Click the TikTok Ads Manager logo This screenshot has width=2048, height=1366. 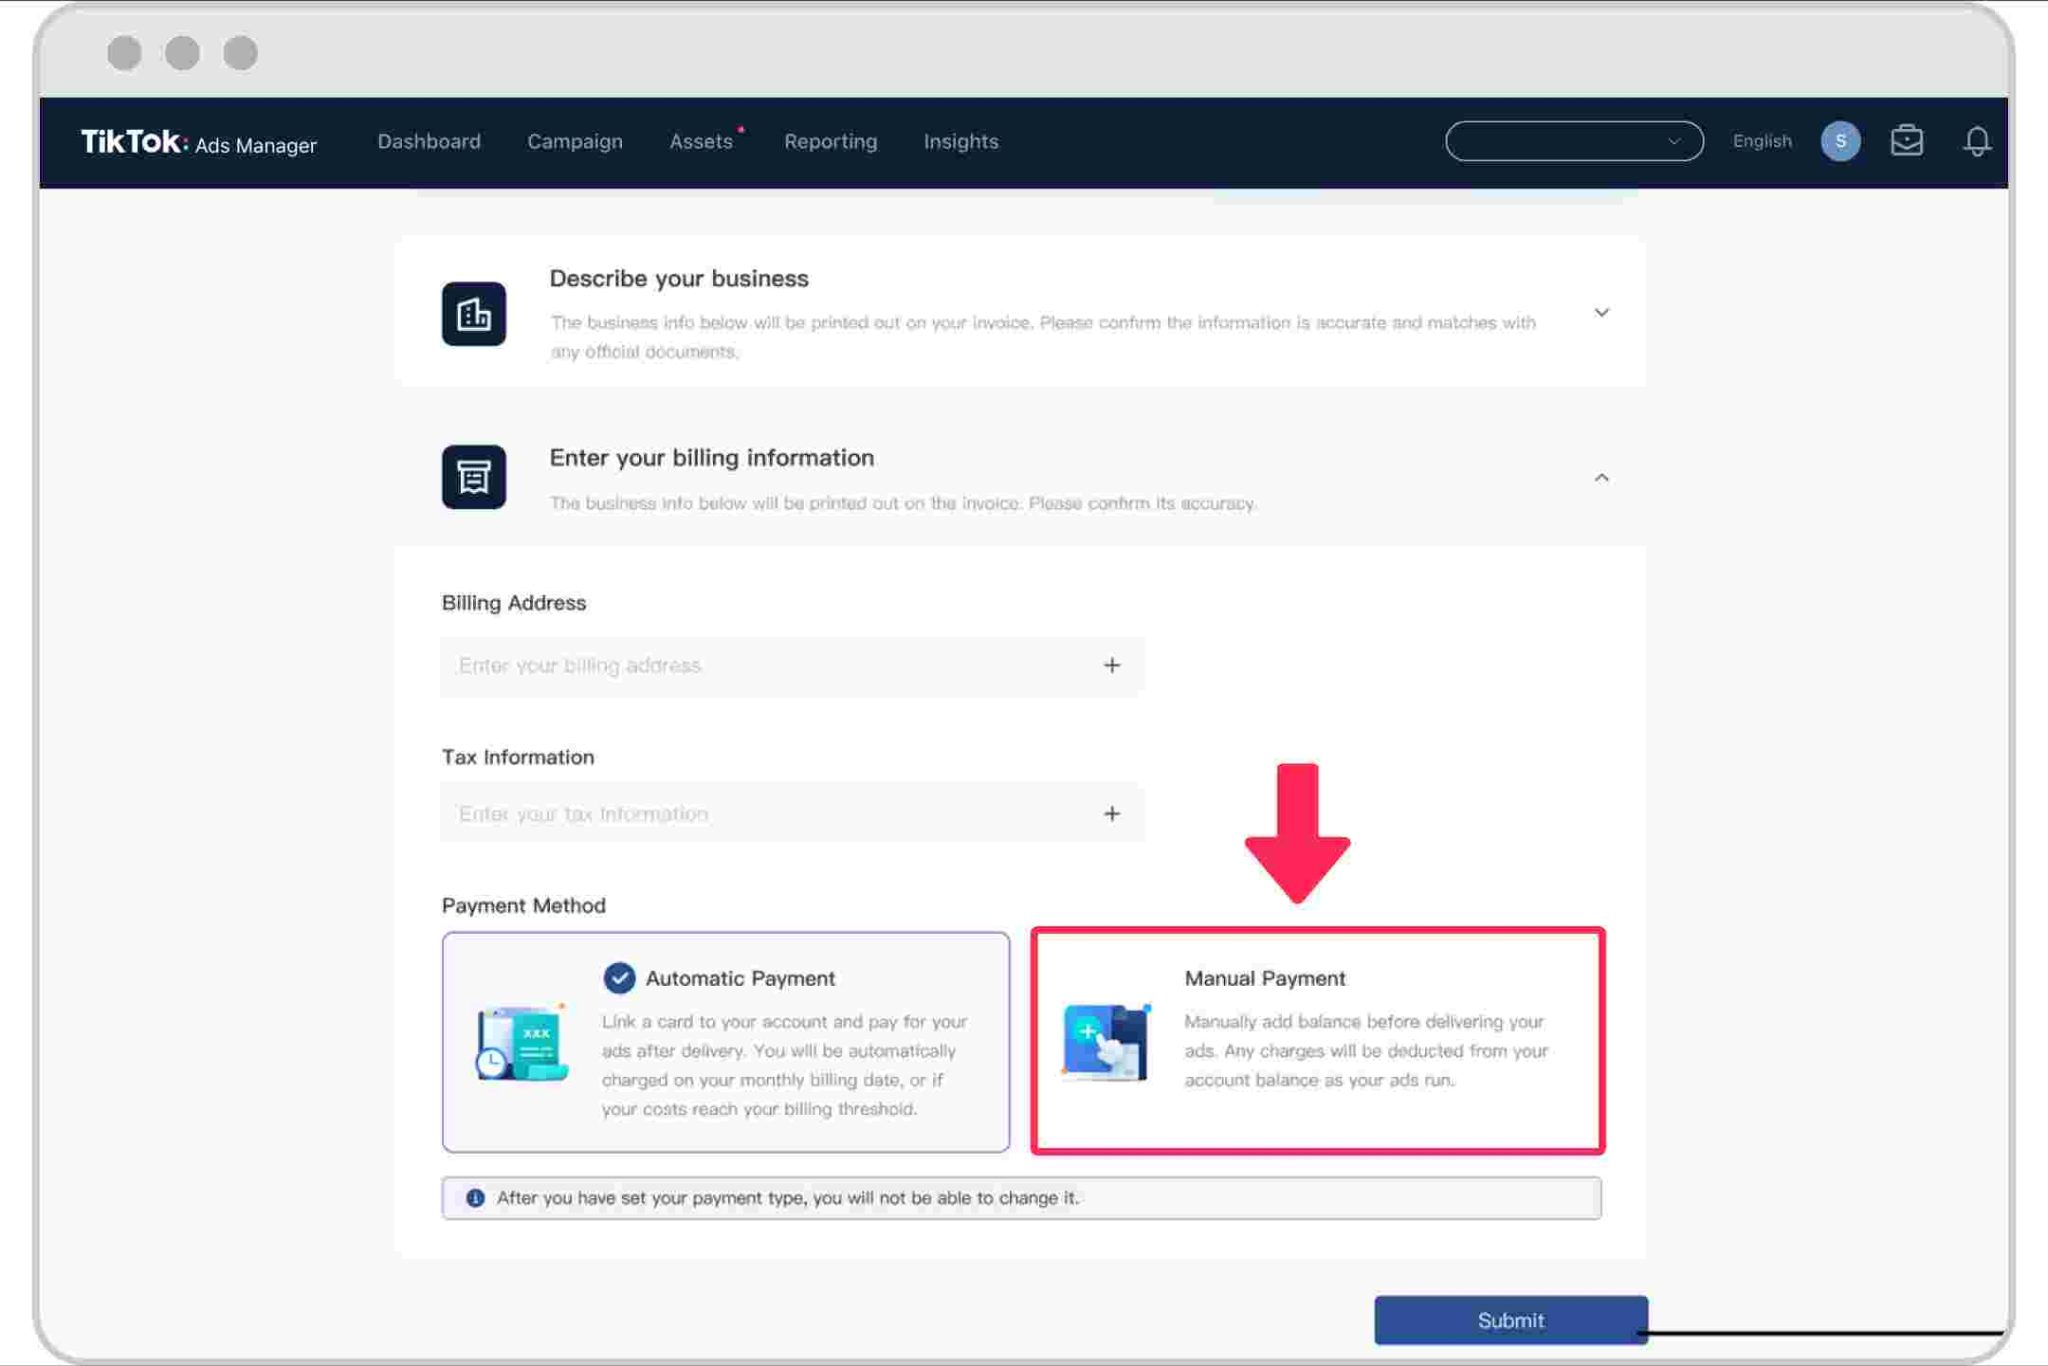(x=198, y=142)
